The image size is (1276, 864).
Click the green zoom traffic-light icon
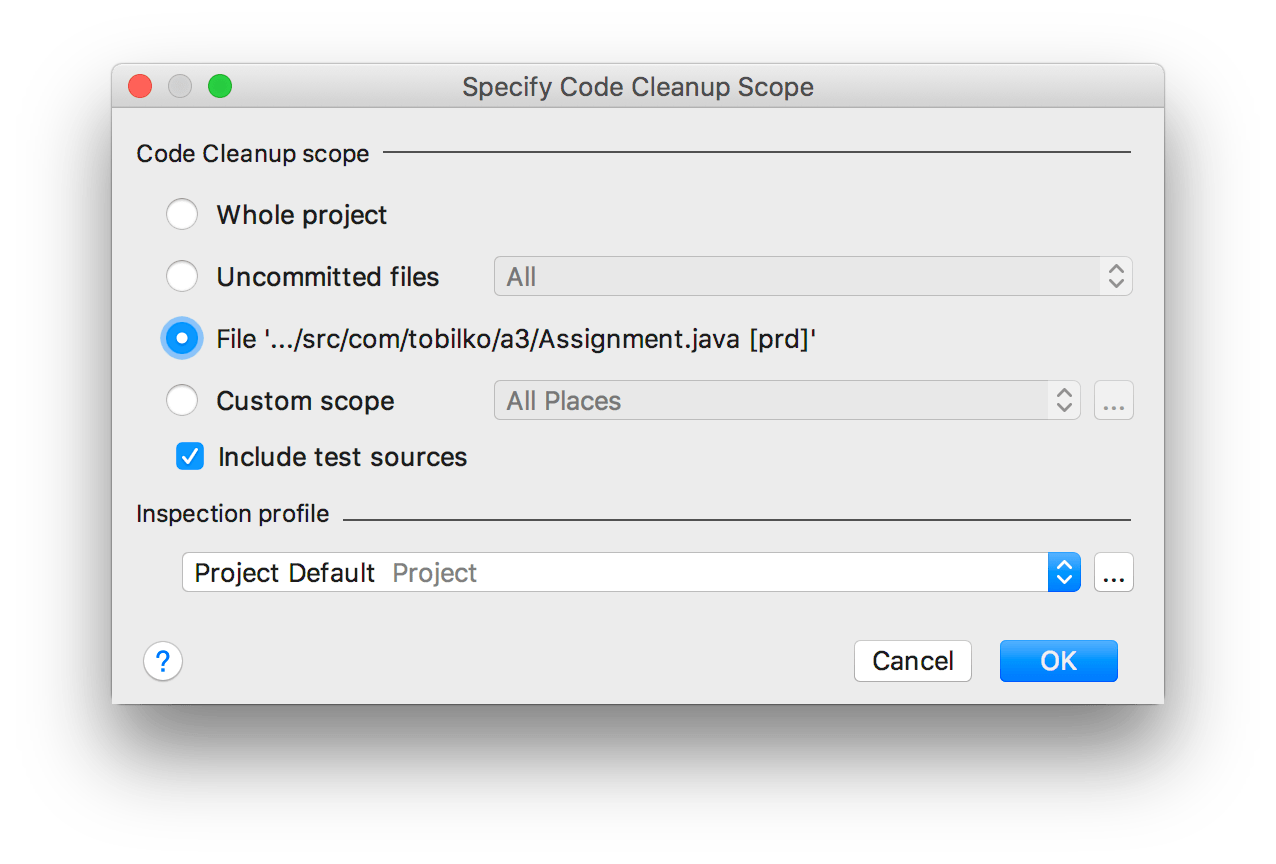coord(219,87)
